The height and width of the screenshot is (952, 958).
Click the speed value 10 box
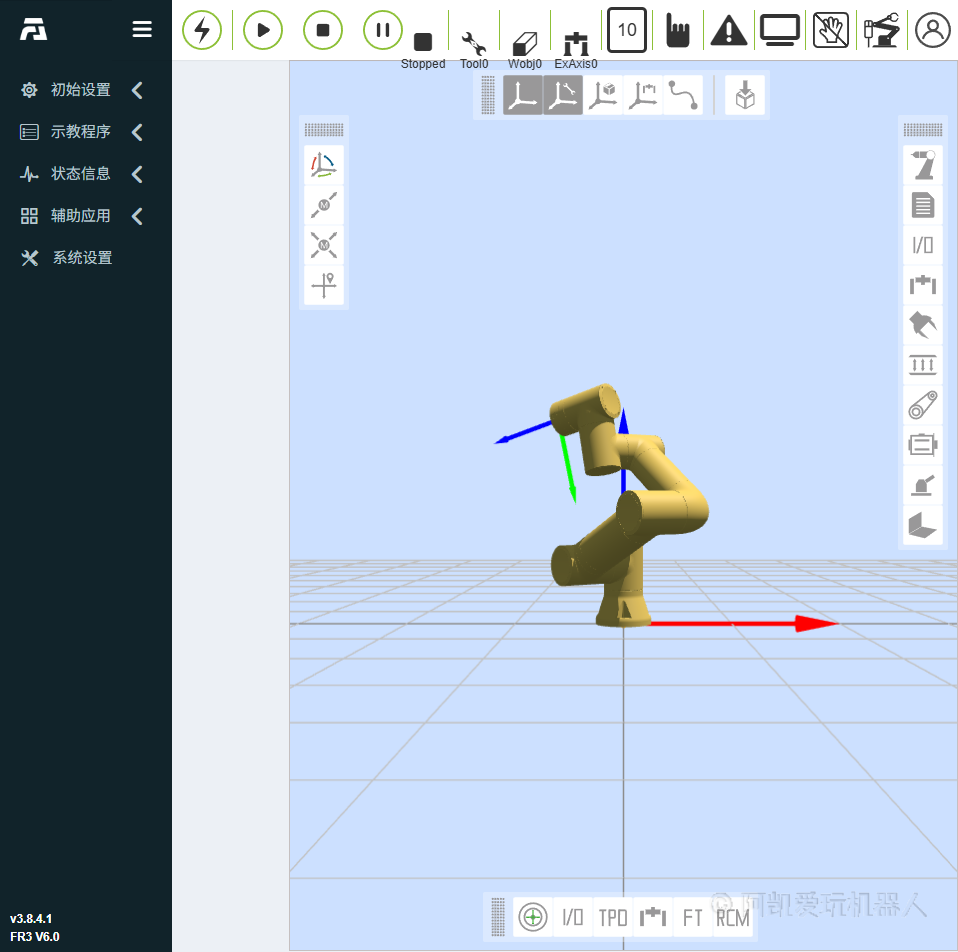pos(627,30)
